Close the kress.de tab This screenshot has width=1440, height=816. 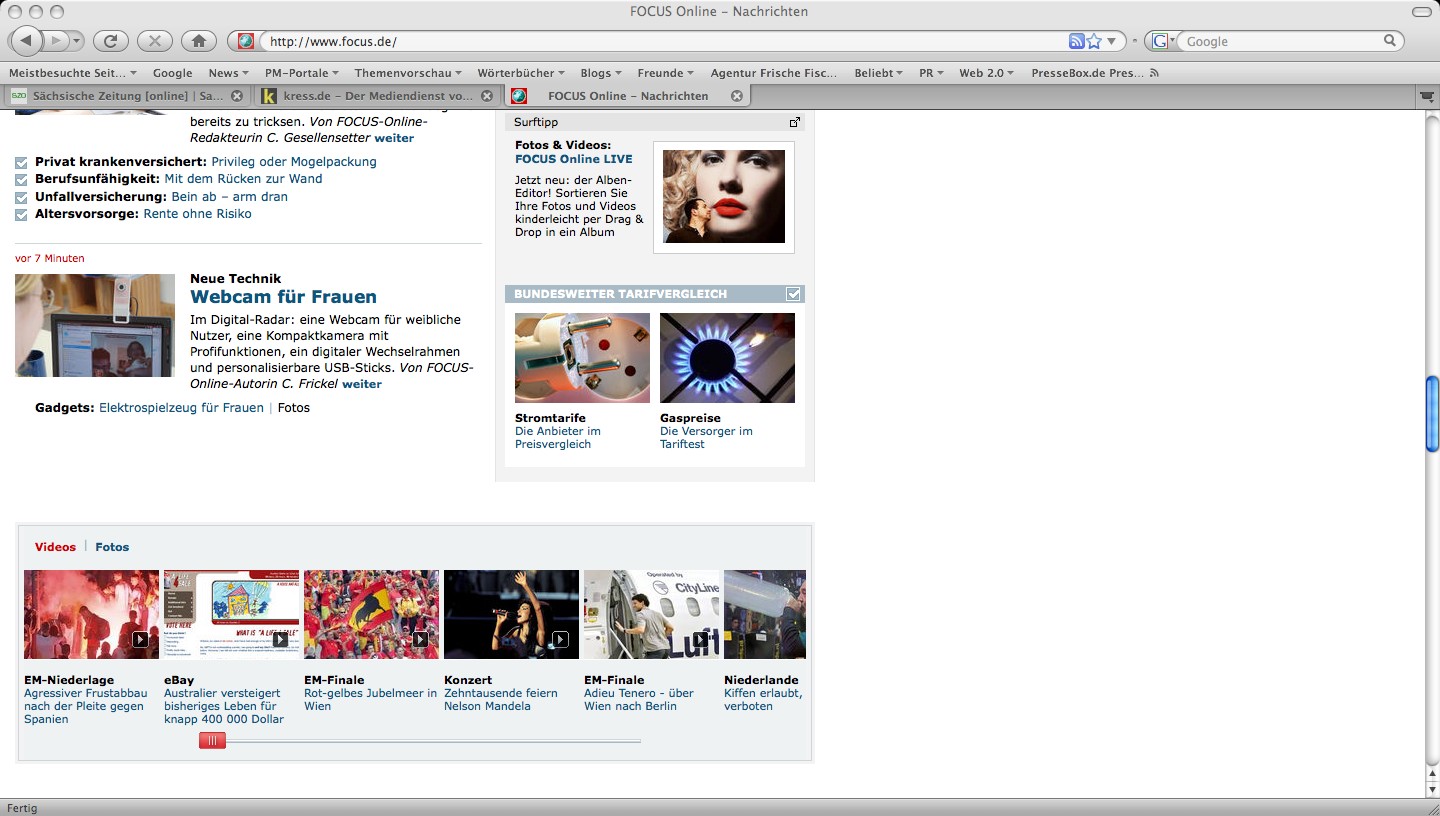pos(487,96)
